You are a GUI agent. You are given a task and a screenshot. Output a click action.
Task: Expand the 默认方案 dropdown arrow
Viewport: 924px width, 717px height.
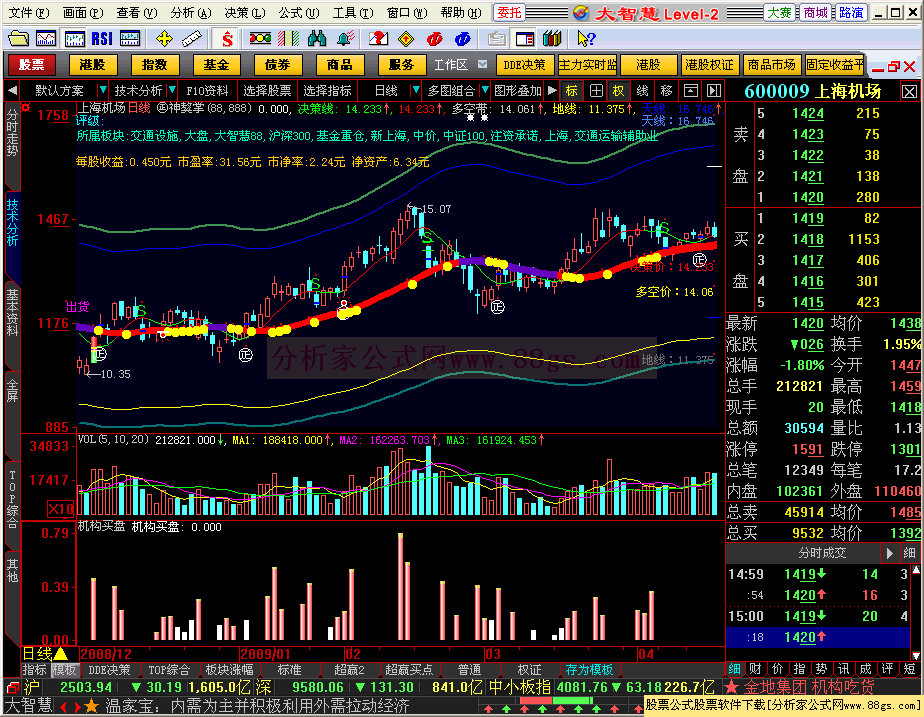(103, 90)
